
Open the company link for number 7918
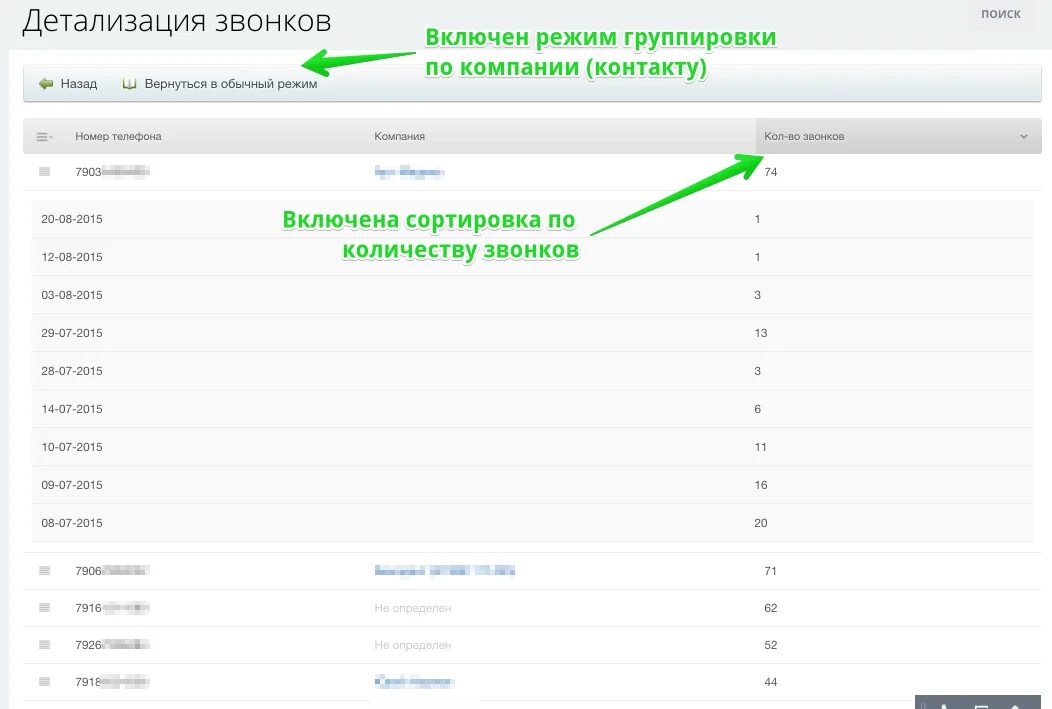(414, 682)
